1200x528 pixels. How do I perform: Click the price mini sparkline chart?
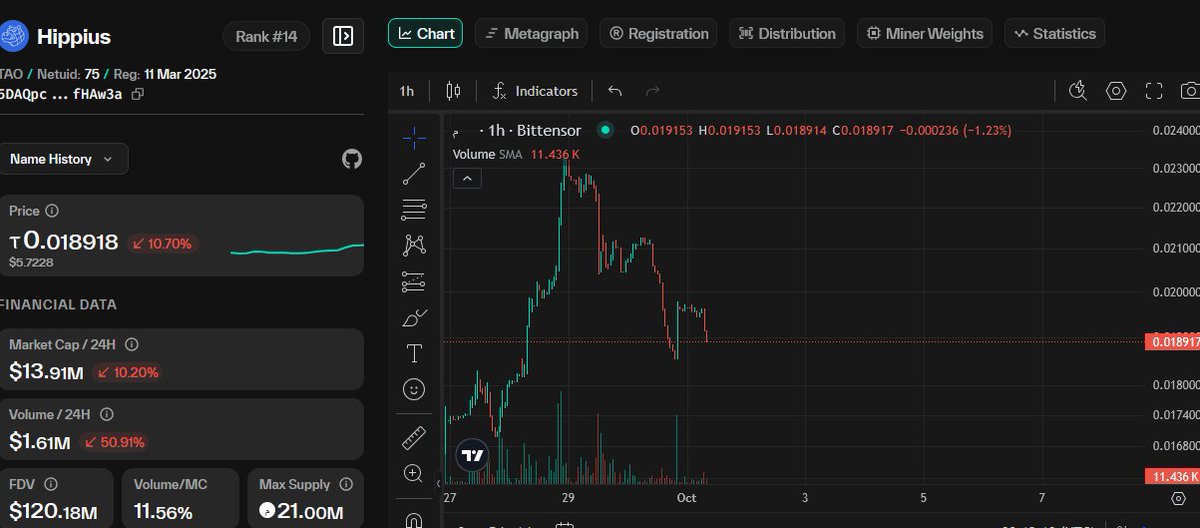point(297,248)
